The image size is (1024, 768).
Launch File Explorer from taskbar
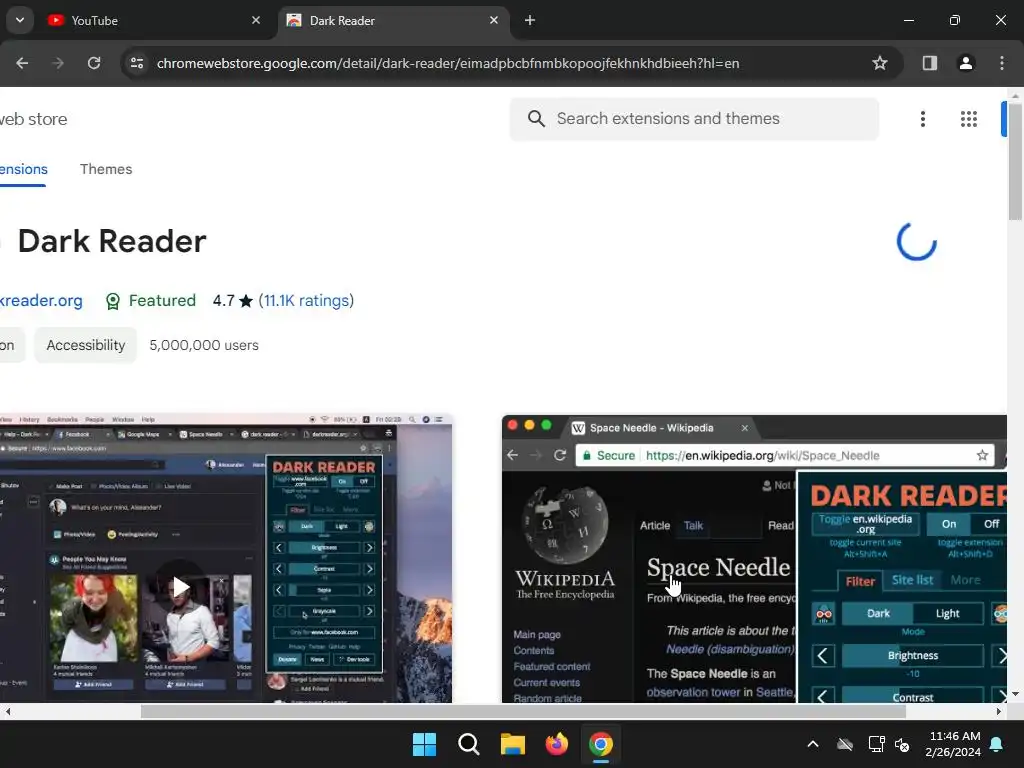[513, 744]
